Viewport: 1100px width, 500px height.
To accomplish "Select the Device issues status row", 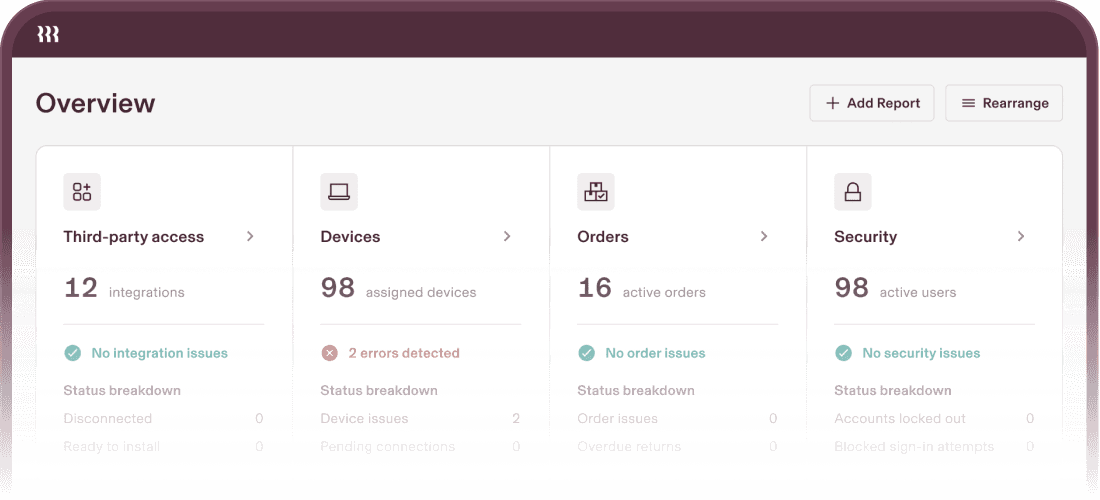I will click(420, 419).
